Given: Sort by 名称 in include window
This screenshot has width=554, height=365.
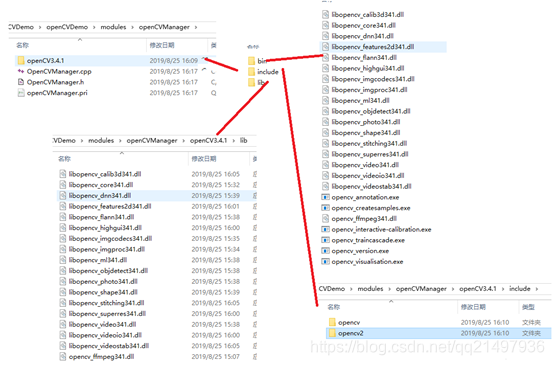Looking at the screenshot, I should [334, 307].
